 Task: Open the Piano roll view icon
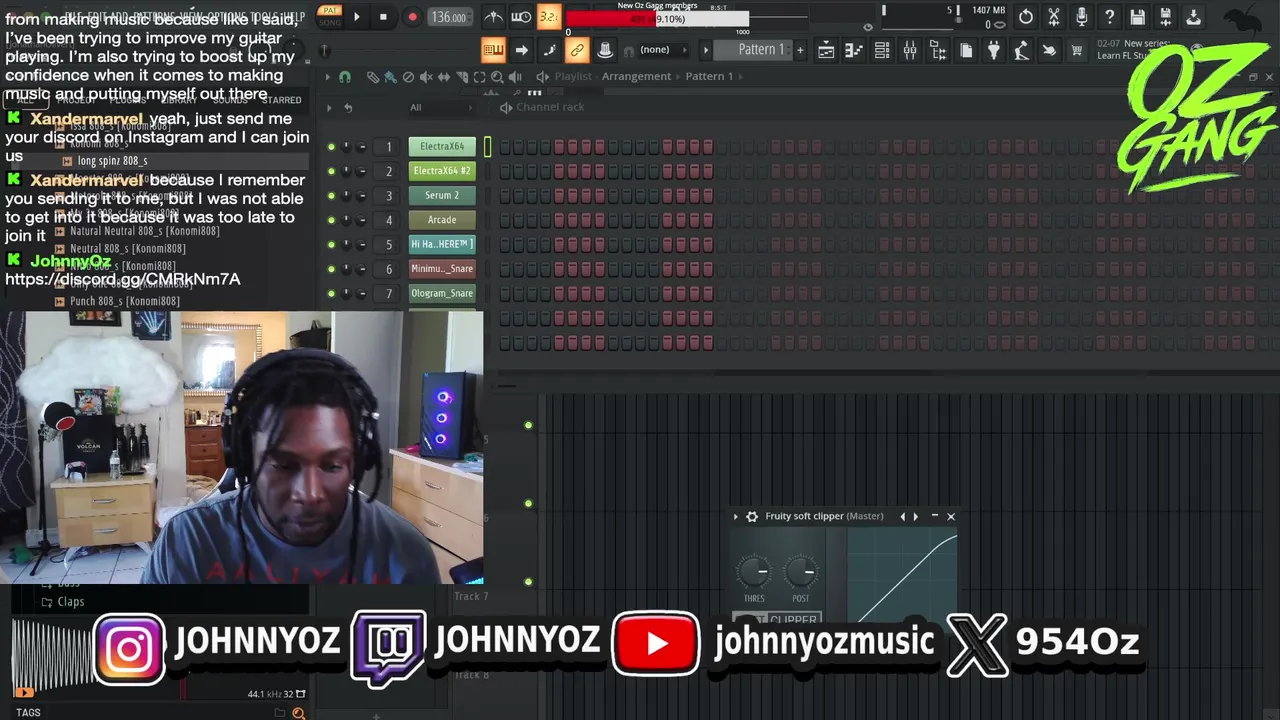(854, 51)
